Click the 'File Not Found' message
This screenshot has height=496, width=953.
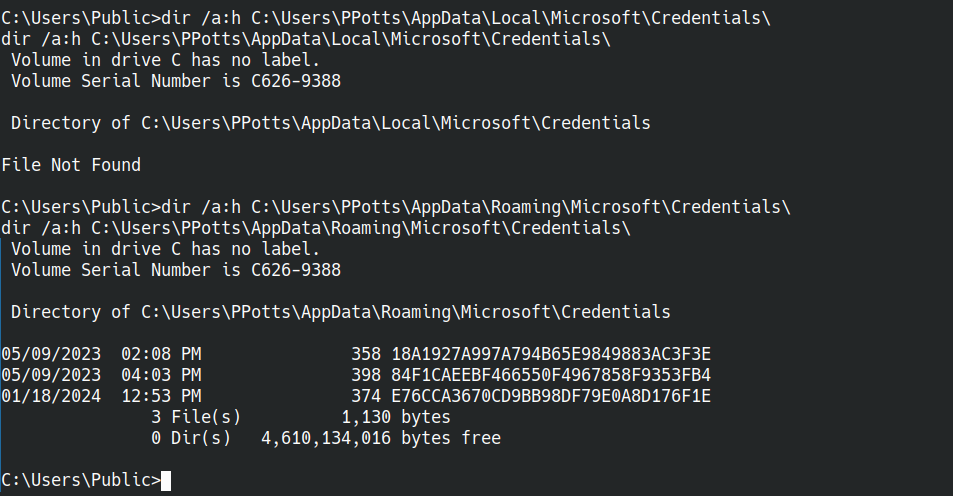71,165
